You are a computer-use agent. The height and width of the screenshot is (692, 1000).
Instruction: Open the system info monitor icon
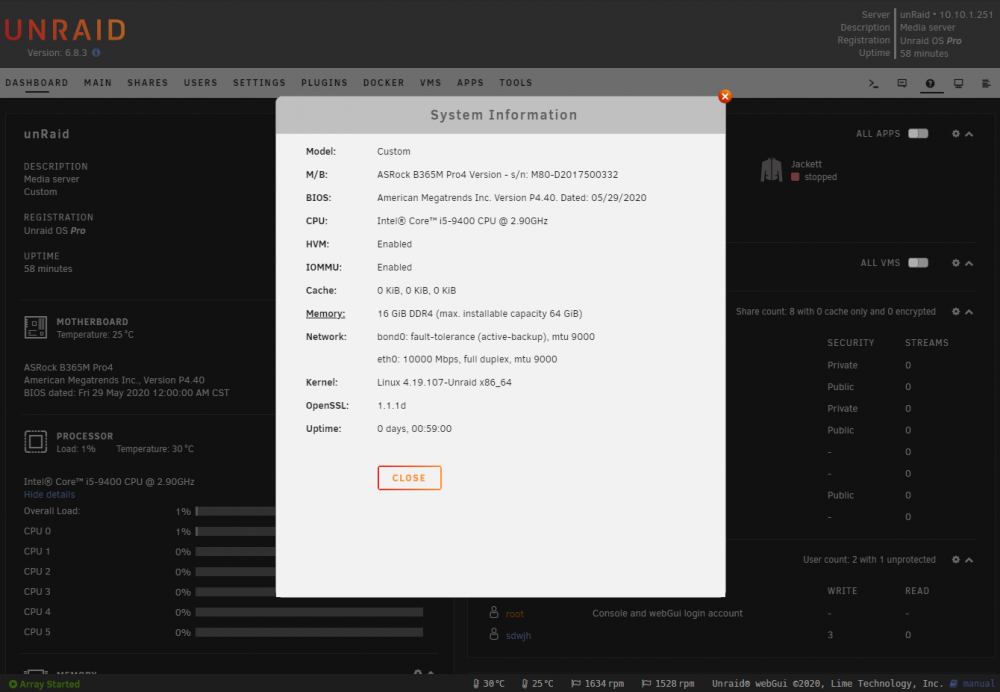pos(958,84)
